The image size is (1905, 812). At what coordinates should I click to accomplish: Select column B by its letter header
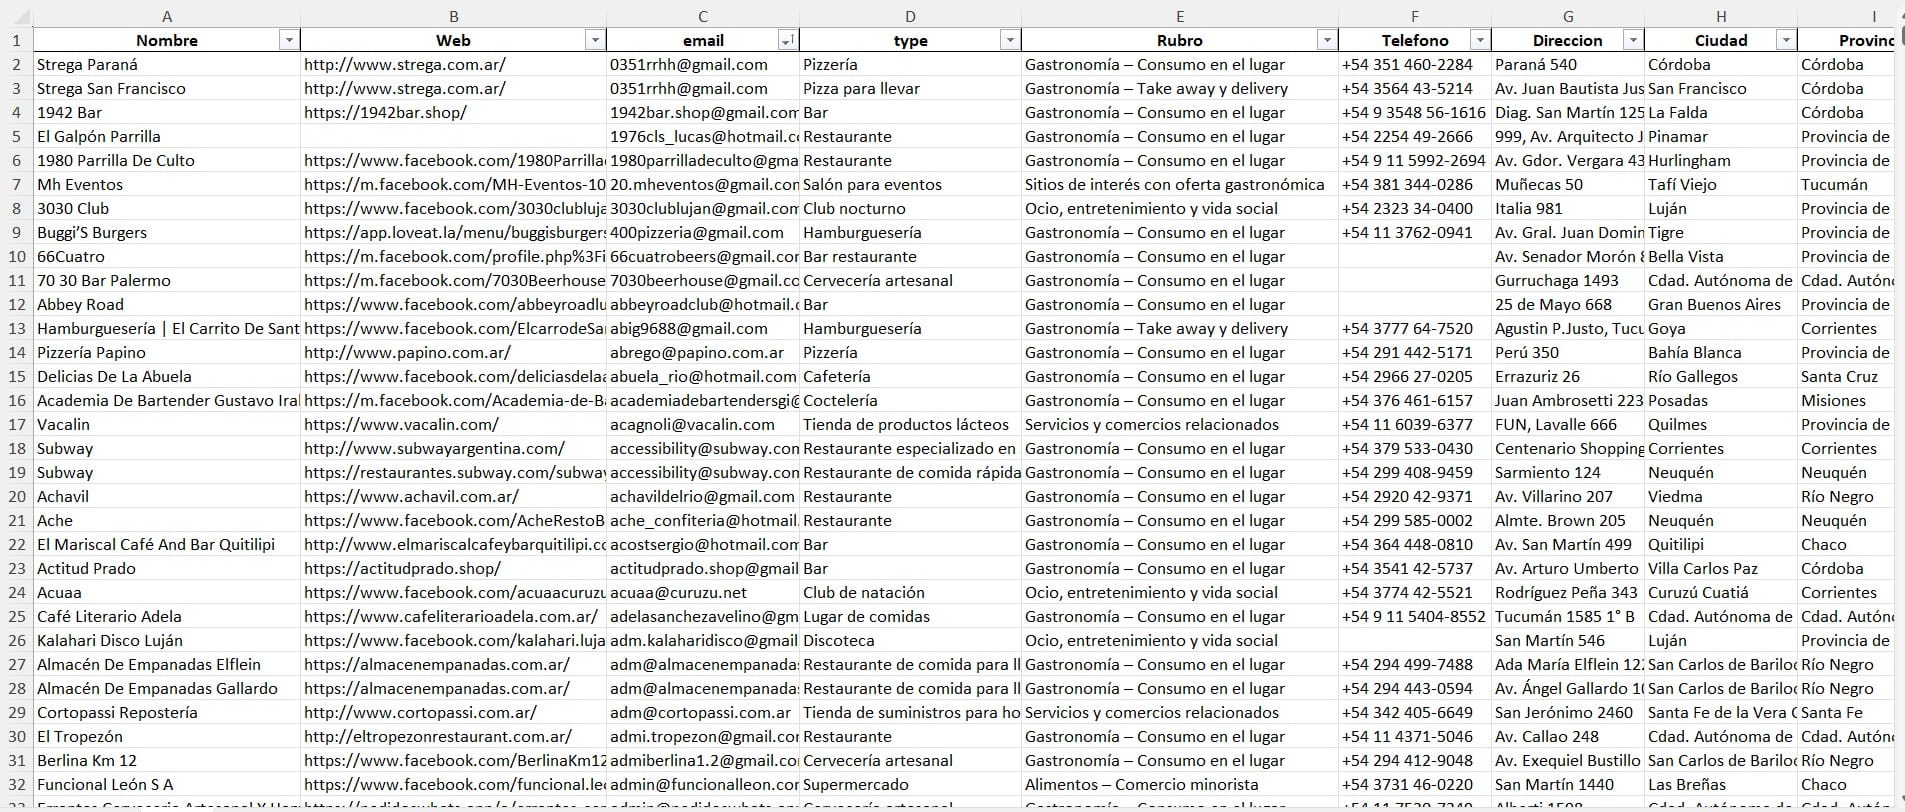454,15
